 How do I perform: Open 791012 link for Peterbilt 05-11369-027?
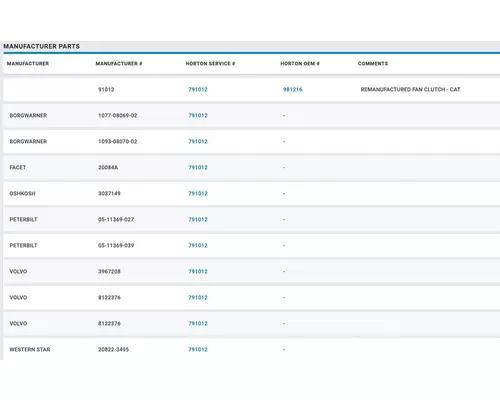click(198, 219)
